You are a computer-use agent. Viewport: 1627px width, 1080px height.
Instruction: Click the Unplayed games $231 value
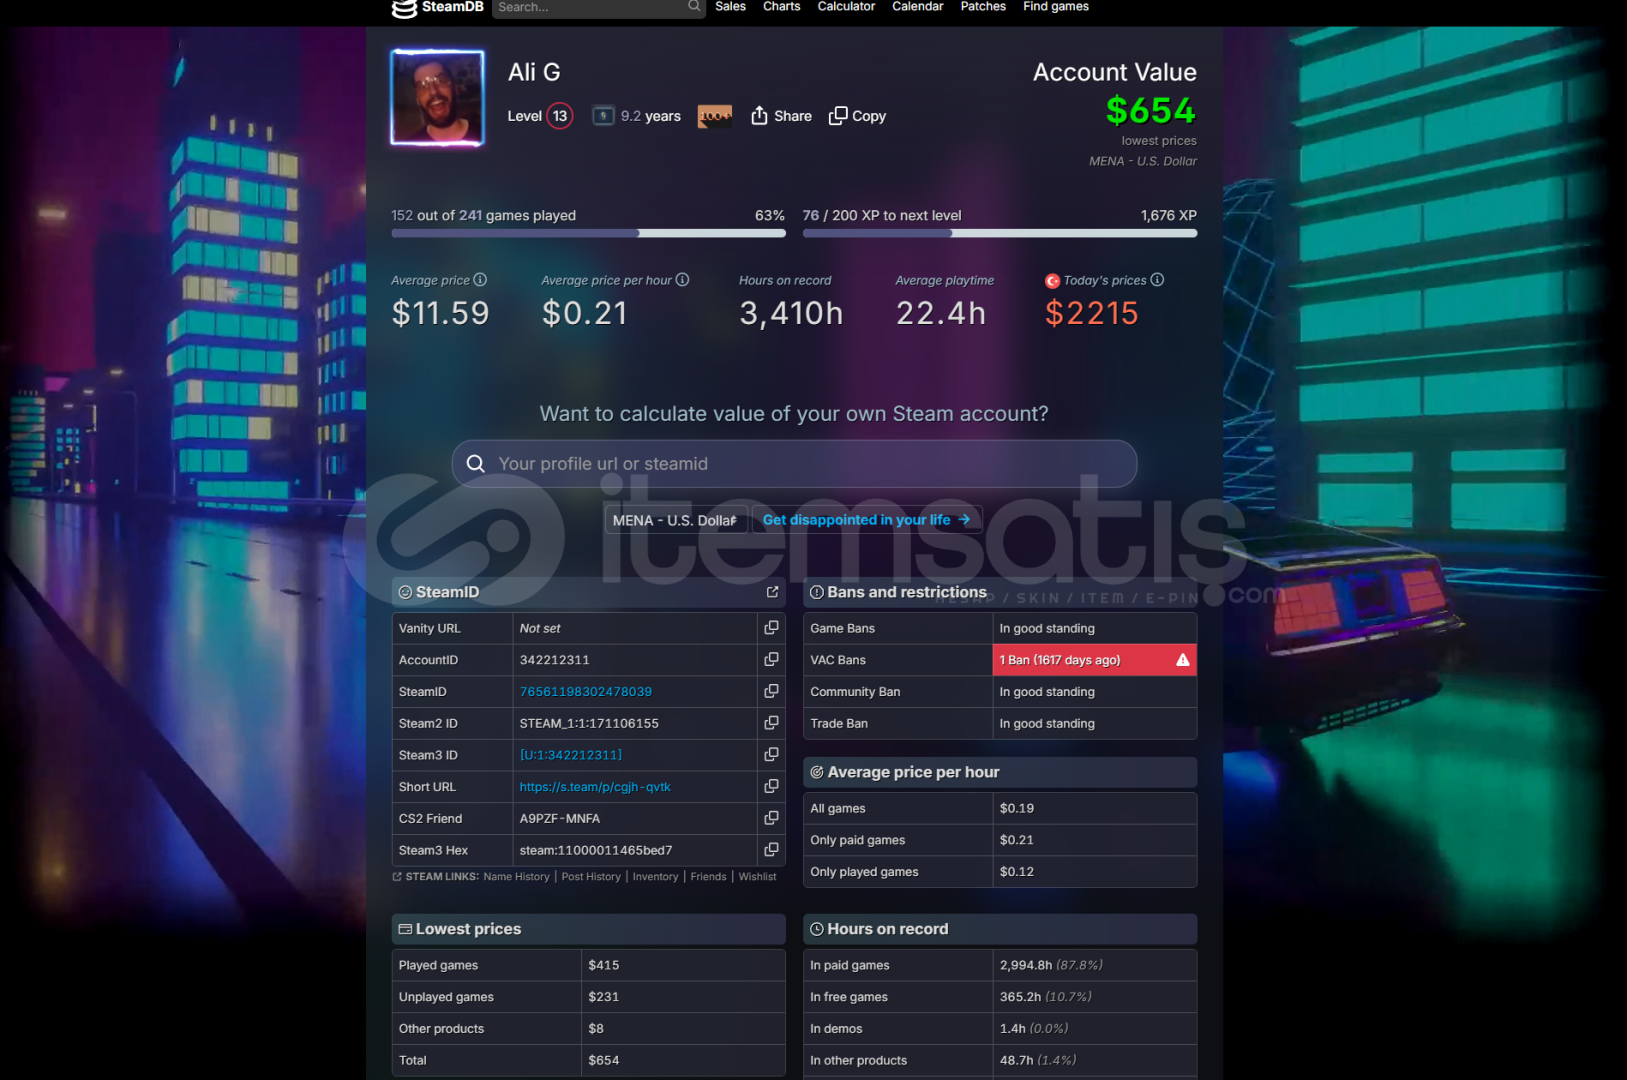604,997
